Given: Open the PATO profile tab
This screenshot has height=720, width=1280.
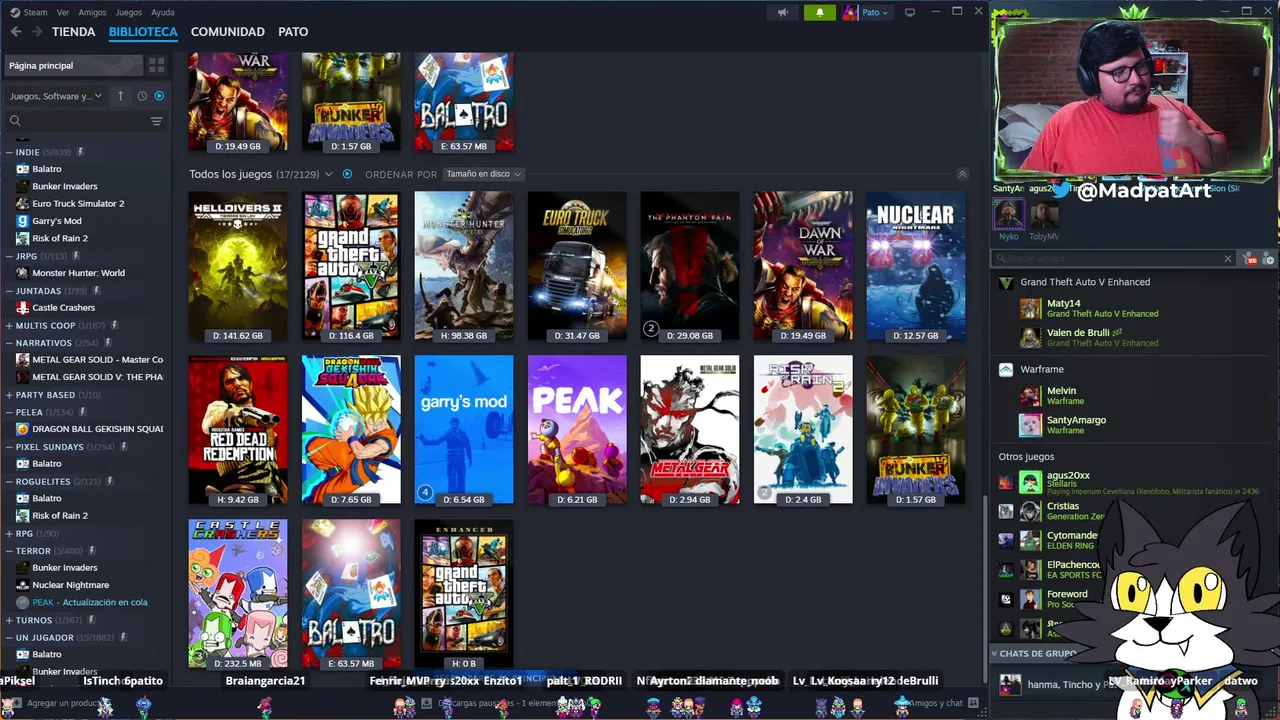Looking at the screenshot, I should tap(293, 32).
